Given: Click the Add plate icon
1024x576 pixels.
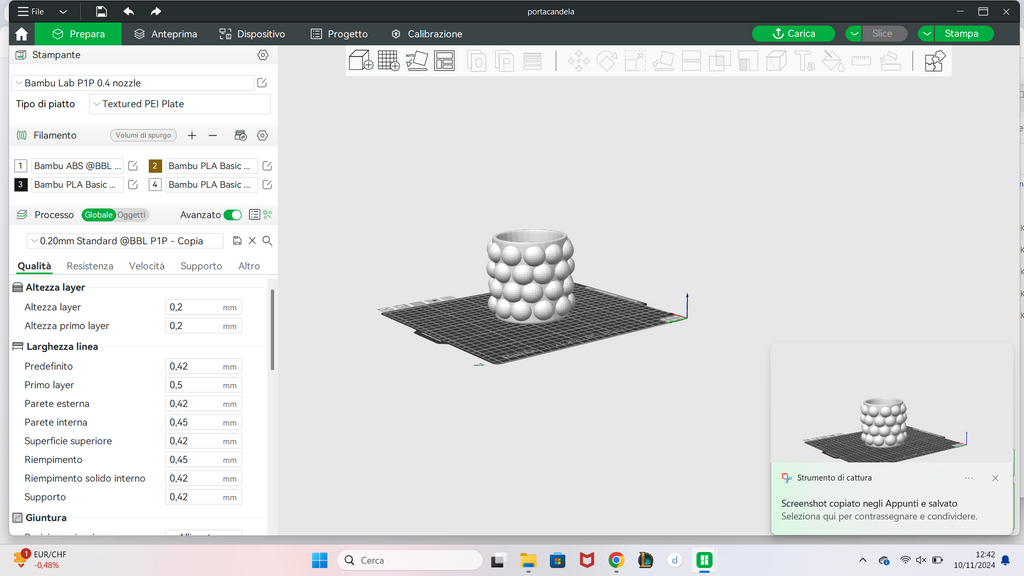Looking at the screenshot, I should [x=389, y=61].
